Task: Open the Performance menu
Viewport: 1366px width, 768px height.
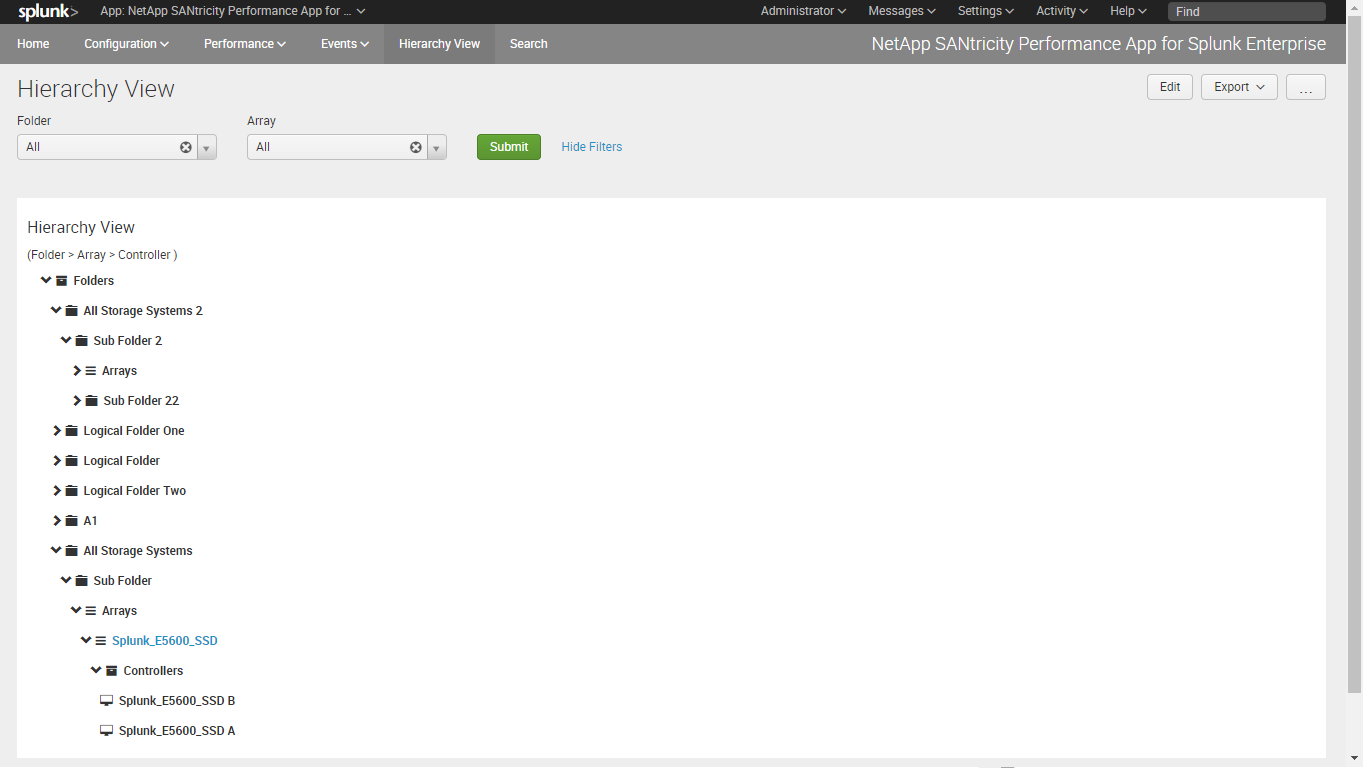Action: pyautogui.click(x=245, y=44)
